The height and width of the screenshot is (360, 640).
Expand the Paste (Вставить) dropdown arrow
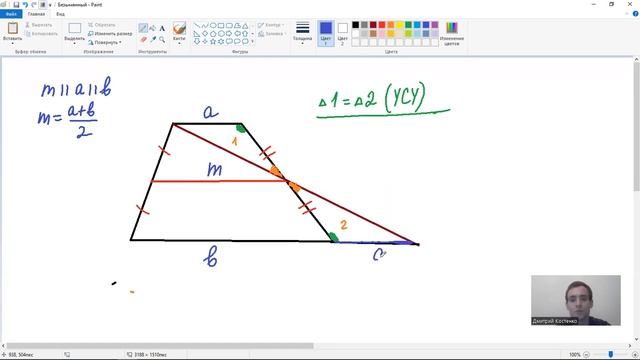click(x=13, y=43)
